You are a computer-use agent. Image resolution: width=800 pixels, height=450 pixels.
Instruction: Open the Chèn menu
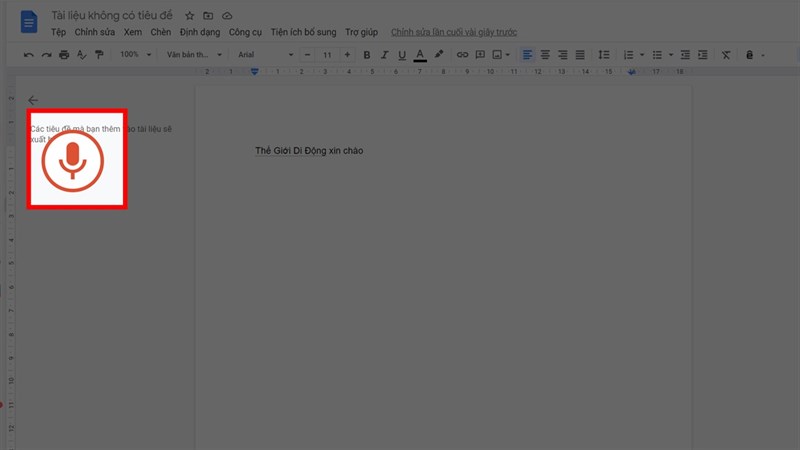coord(161,32)
